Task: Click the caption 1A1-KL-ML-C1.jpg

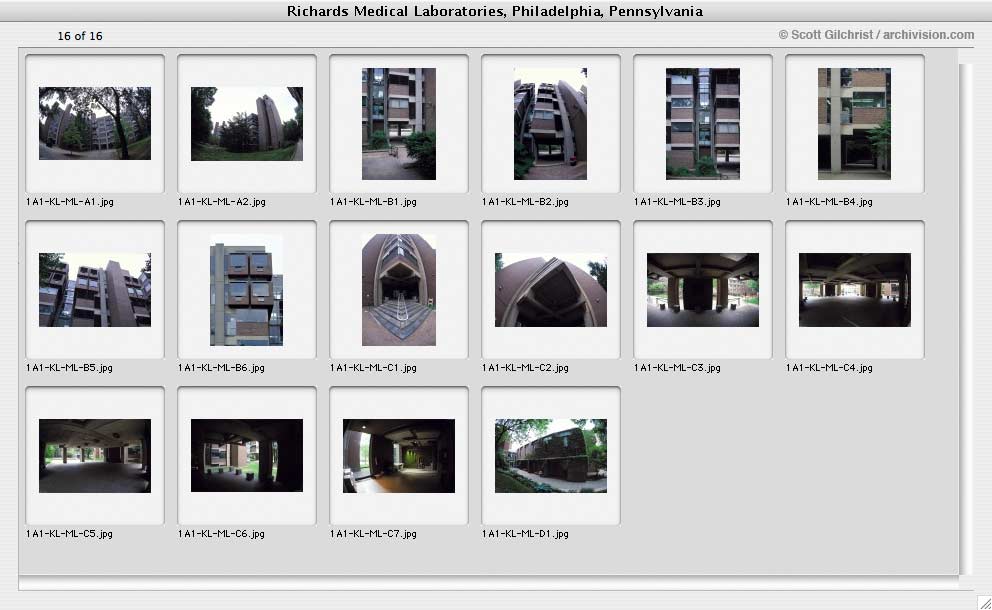Action: pos(373,368)
